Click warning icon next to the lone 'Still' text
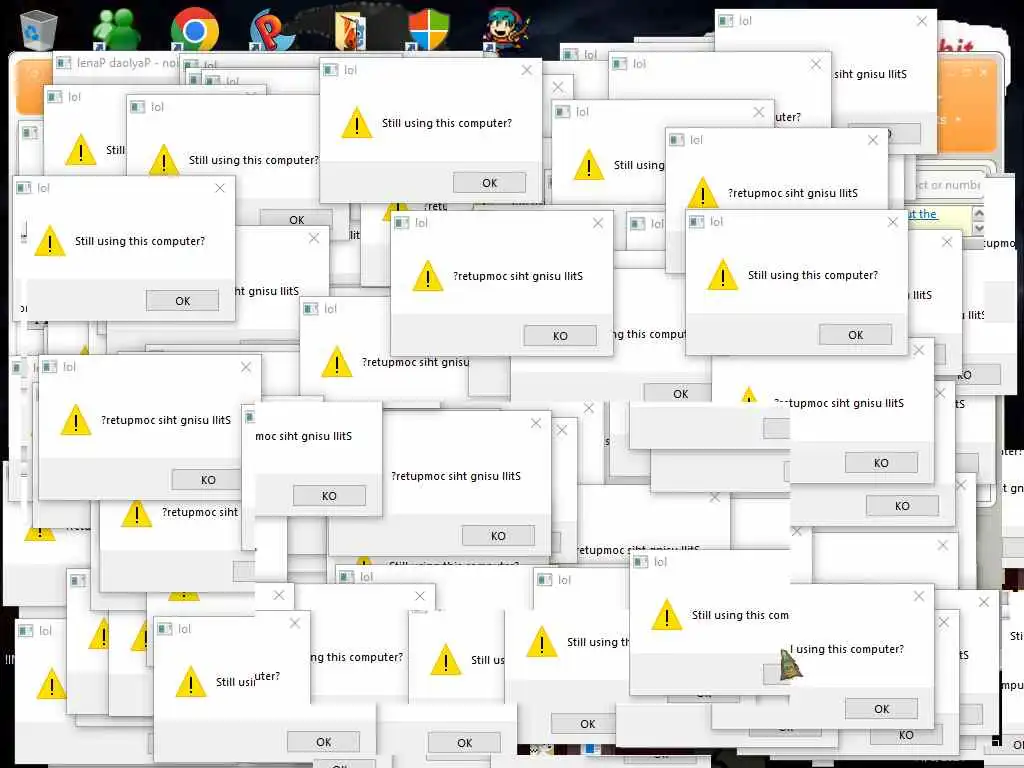1024x768 pixels. 81,150
